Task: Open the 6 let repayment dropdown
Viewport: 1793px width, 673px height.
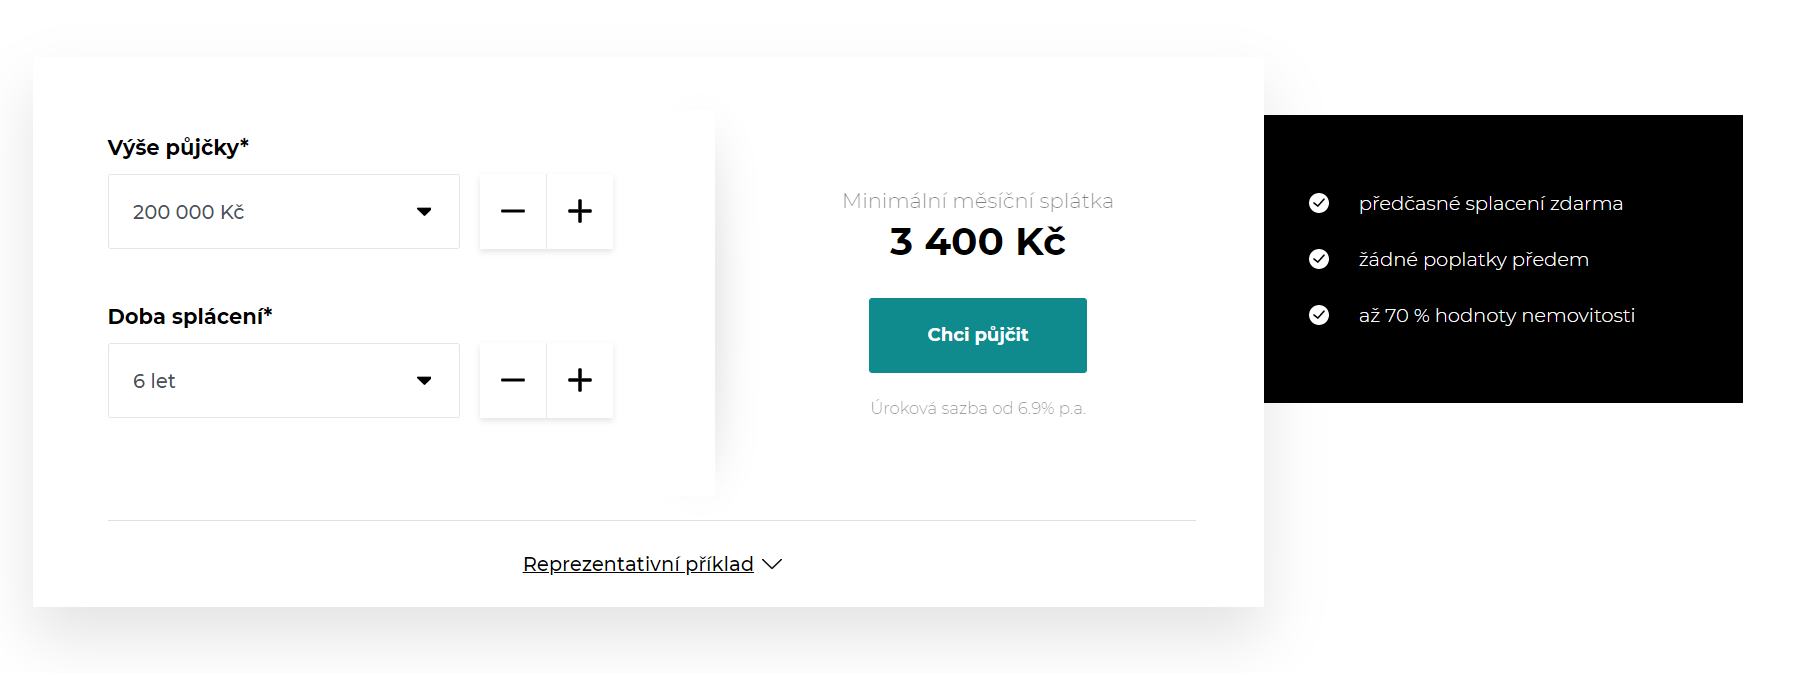Action: (284, 380)
